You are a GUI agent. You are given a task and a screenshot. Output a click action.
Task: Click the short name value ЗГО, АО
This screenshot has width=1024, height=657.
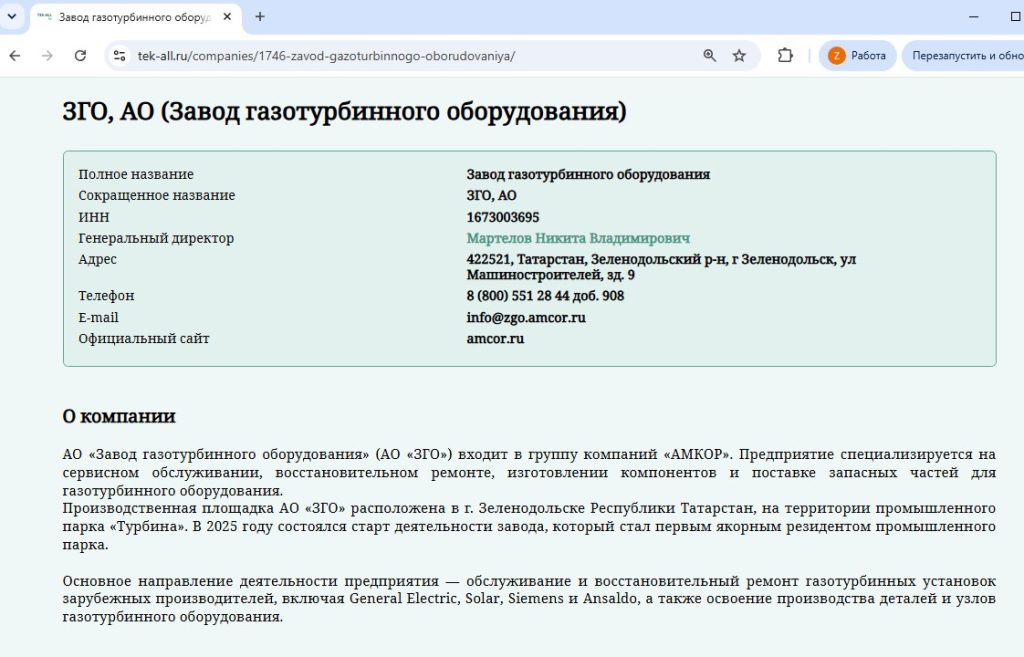pos(491,195)
